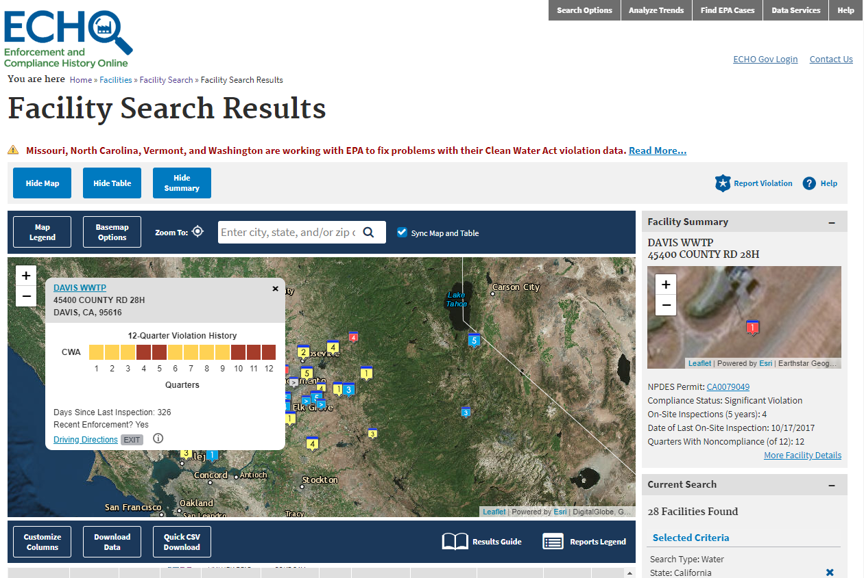The height and width of the screenshot is (578, 864).
Task: Click the search magnifier icon in zoom box
Action: (369, 233)
